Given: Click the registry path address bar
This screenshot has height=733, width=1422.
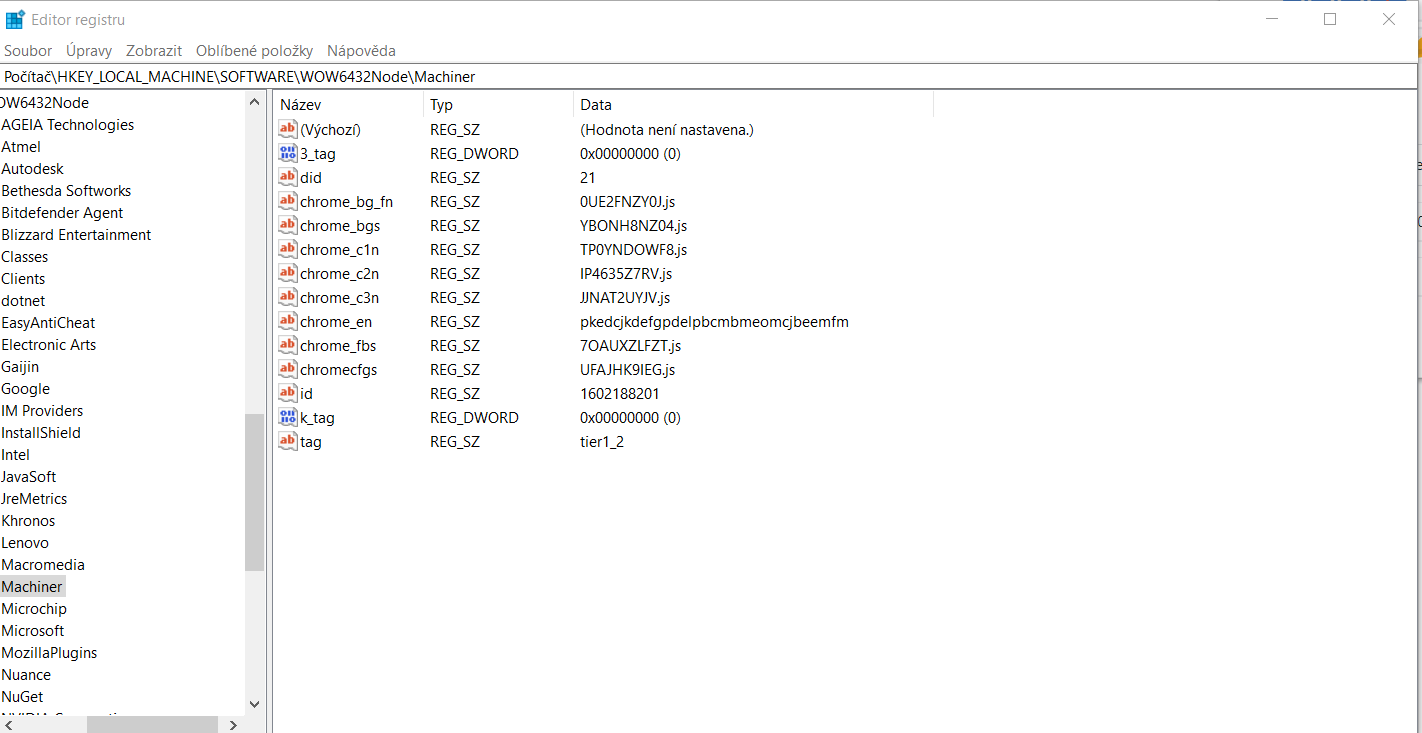Looking at the screenshot, I should pyautogui.click(x=709, y=76).
